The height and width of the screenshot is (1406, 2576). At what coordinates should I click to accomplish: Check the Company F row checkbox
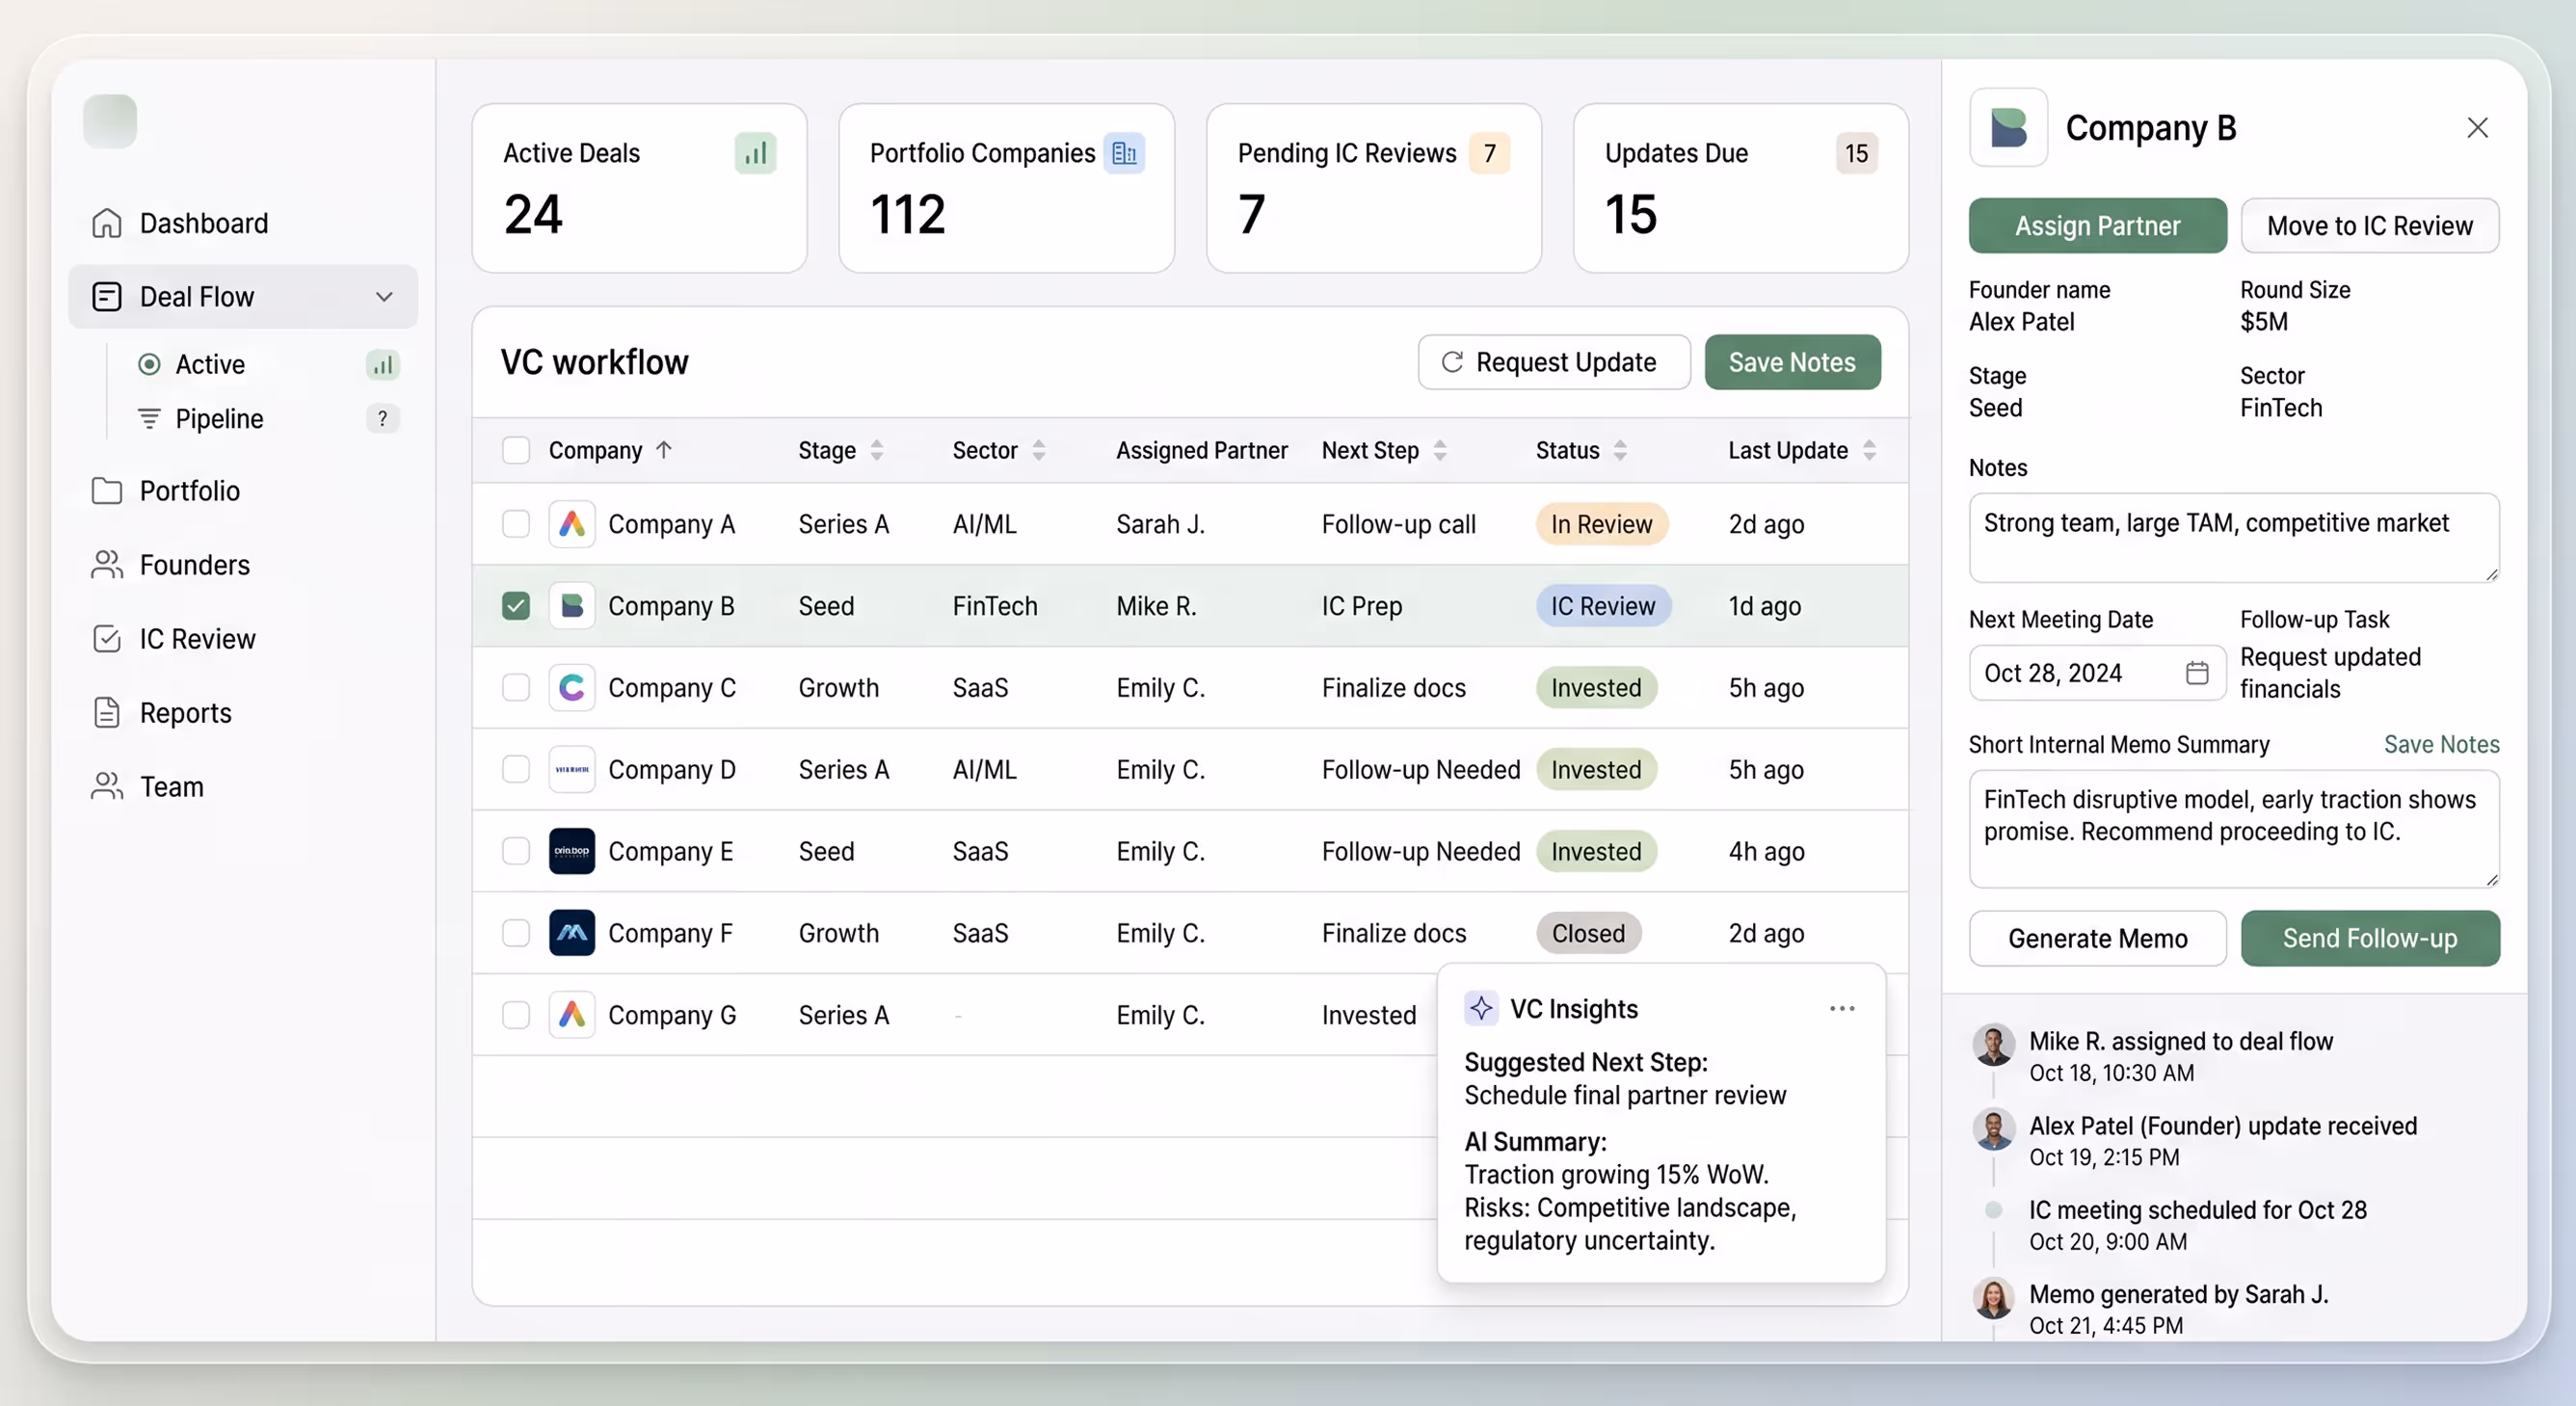coord(516,934)
